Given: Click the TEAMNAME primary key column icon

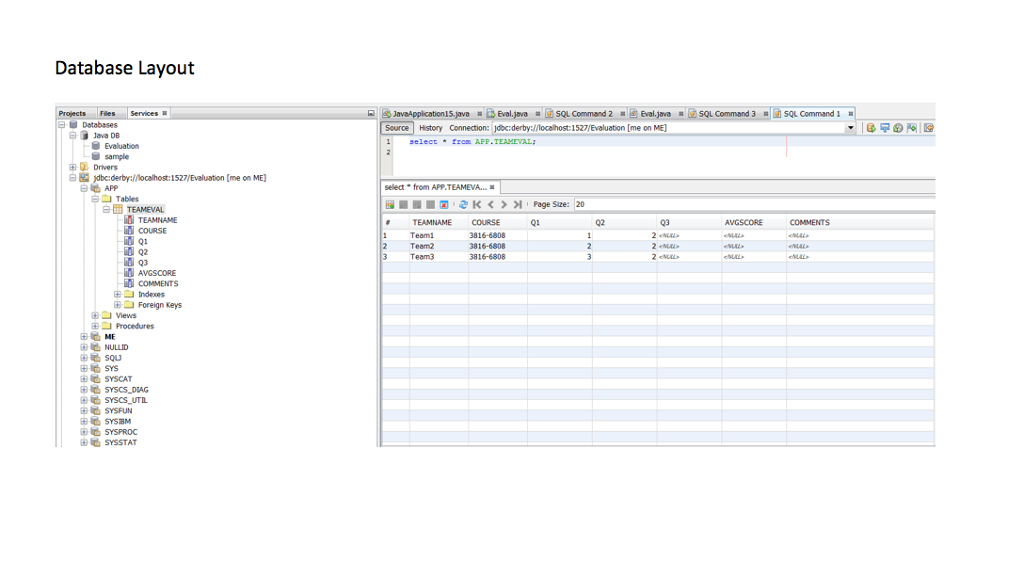Looking at the screenshot, I should [129, 220].
